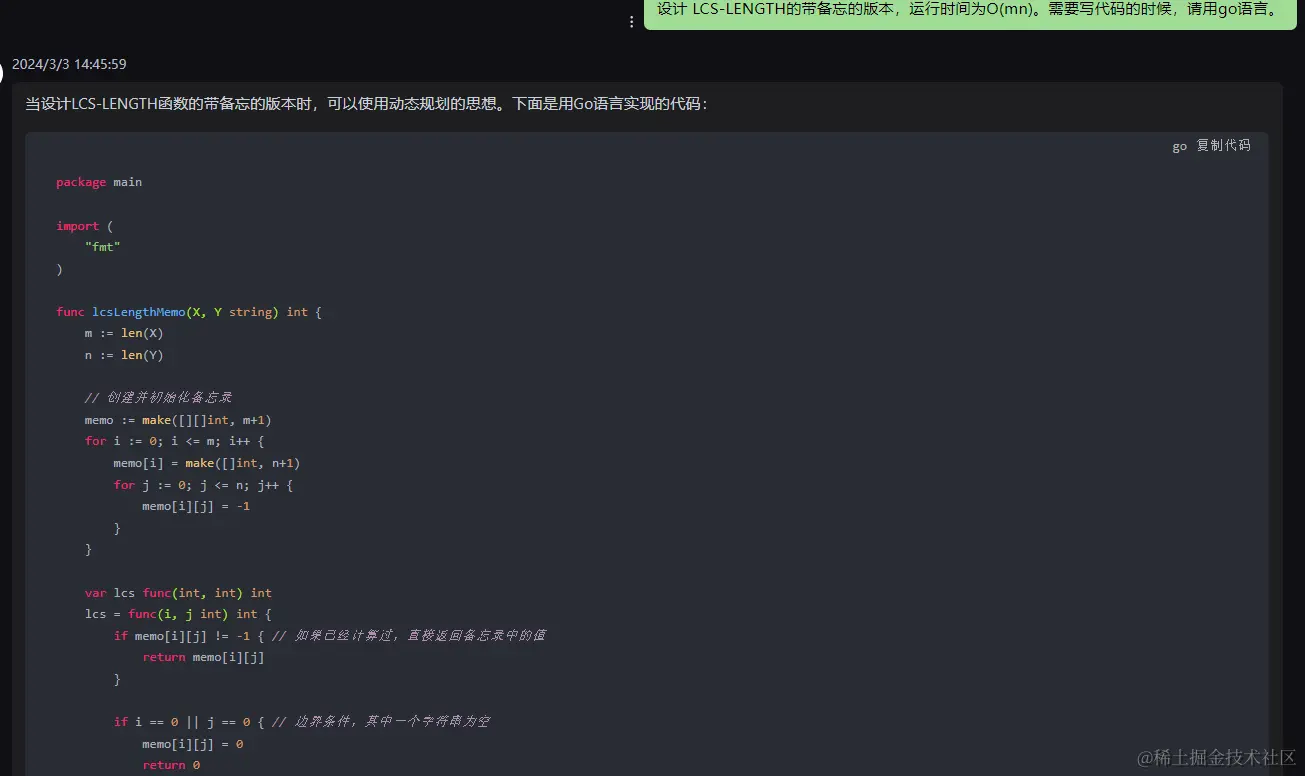Click the go language label on the code block
The height and width of the screenshot is (776, 1305).
pyautogui.click(x=1179, y=146)
